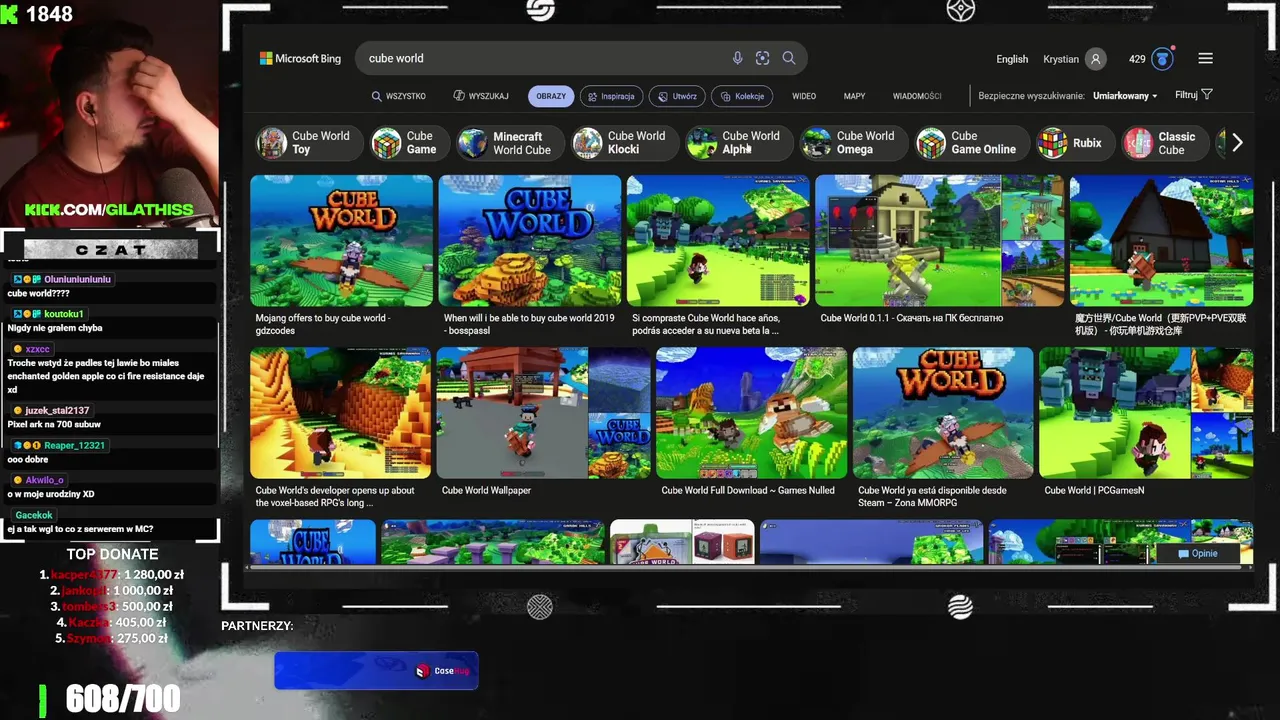1280x720 pixels.
Task: Switch to the WIADOMOŚCI tab
Action: coord(917,96)
